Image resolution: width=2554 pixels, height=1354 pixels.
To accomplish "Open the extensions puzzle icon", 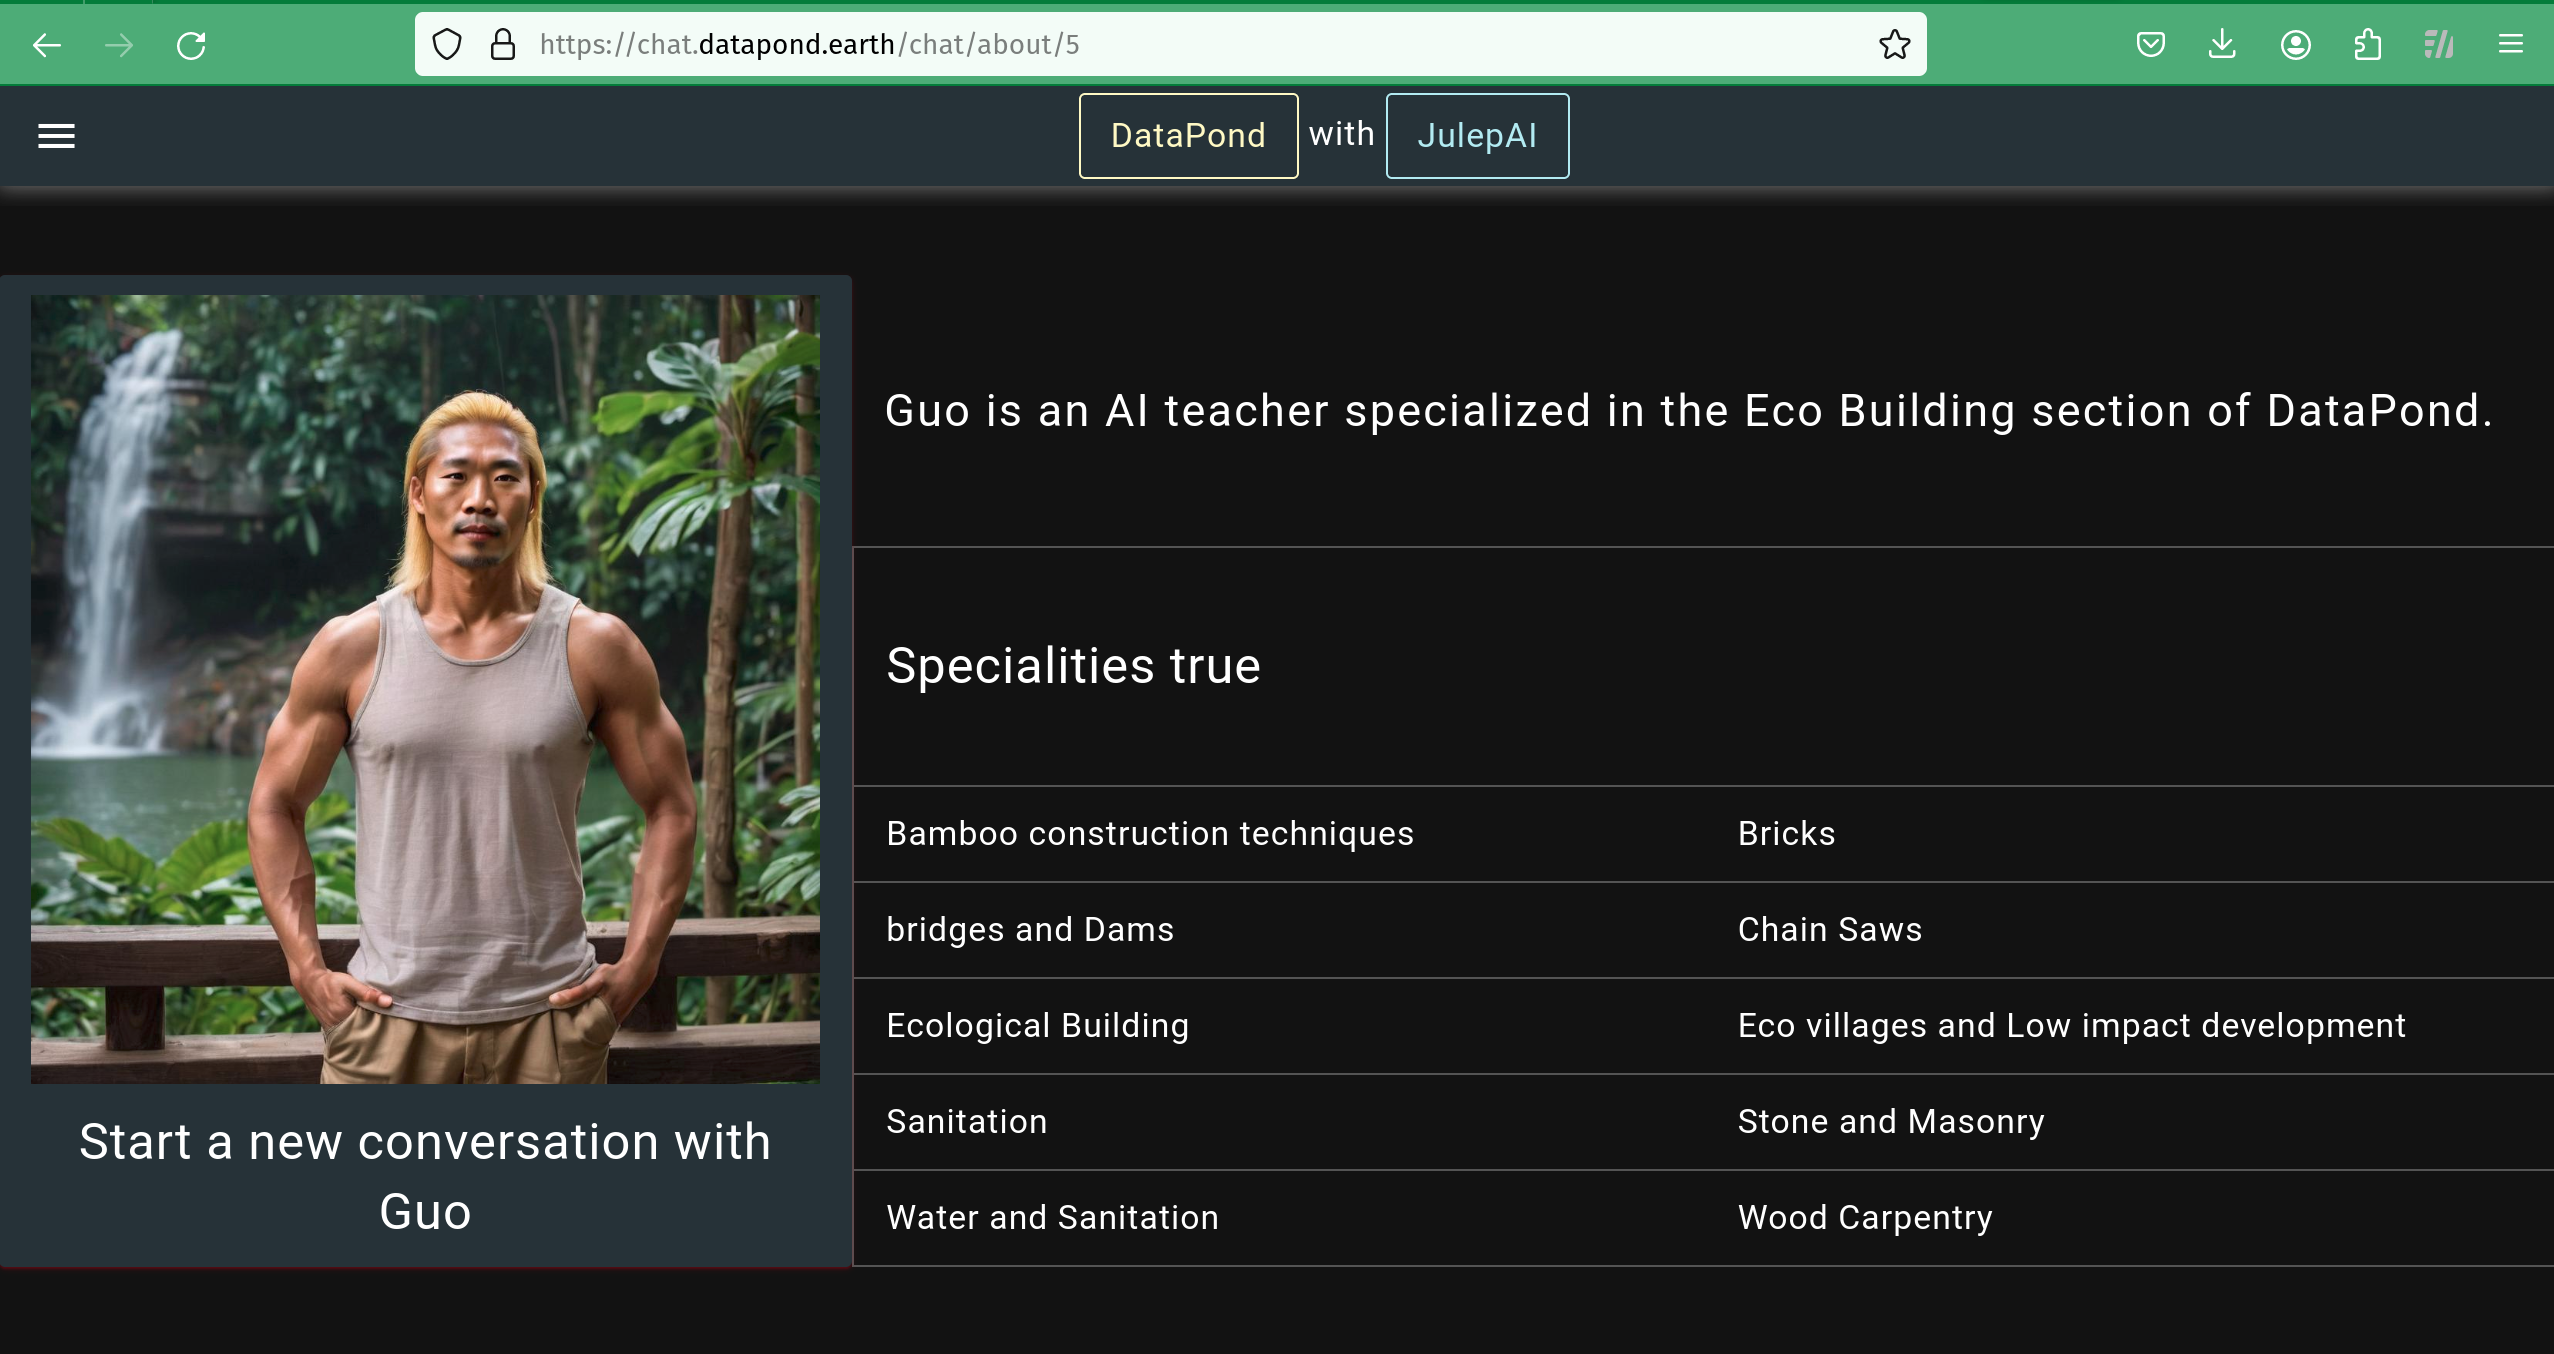I will coord(2367,45).
